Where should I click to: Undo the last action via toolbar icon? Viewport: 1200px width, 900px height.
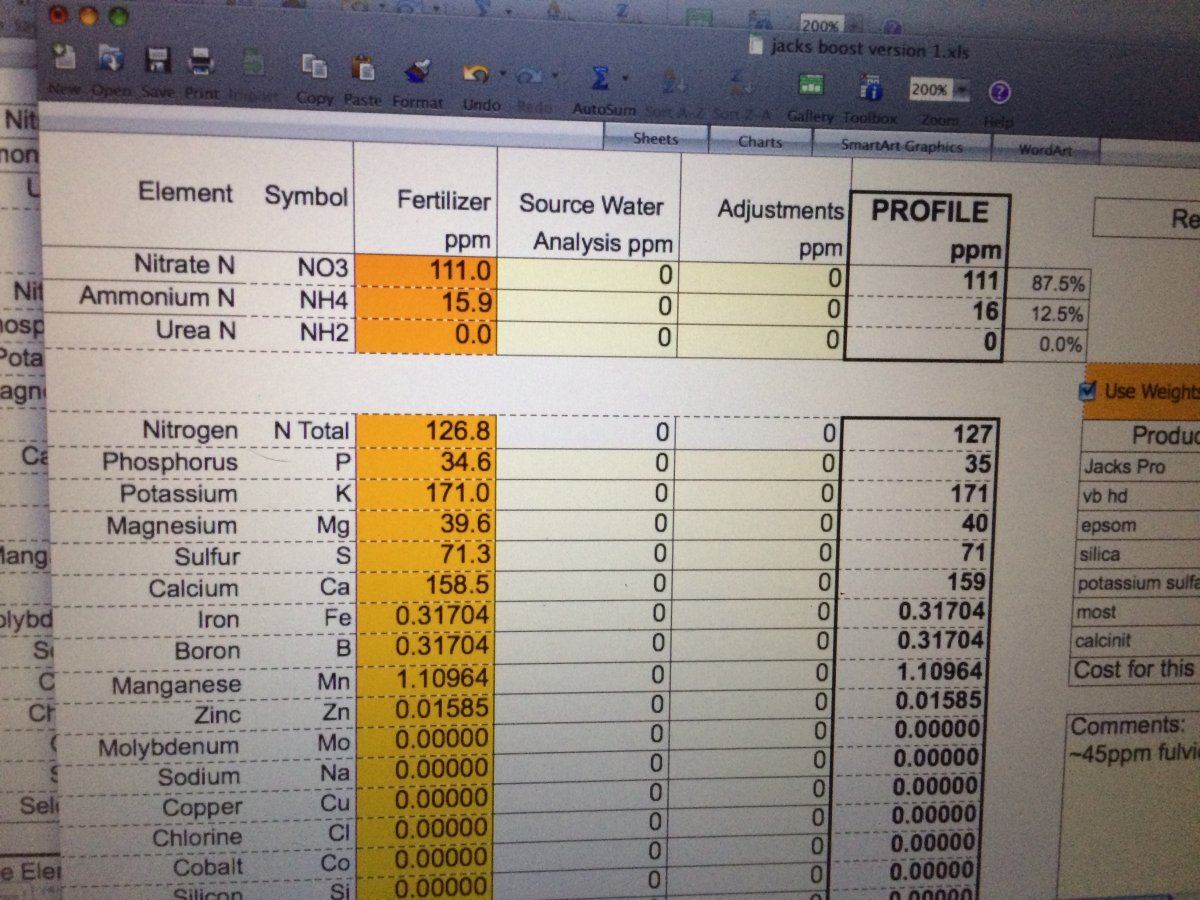476,73
